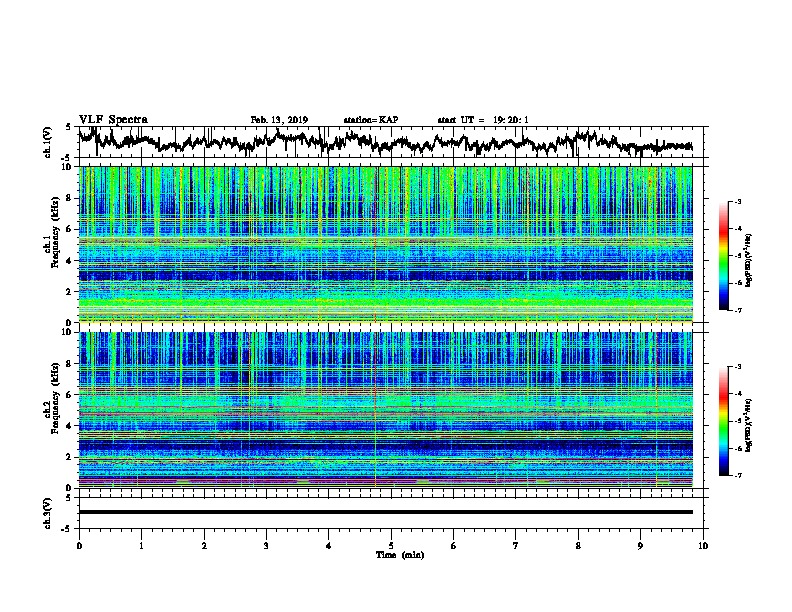Click the time axis end label "10"

[703, 546]
